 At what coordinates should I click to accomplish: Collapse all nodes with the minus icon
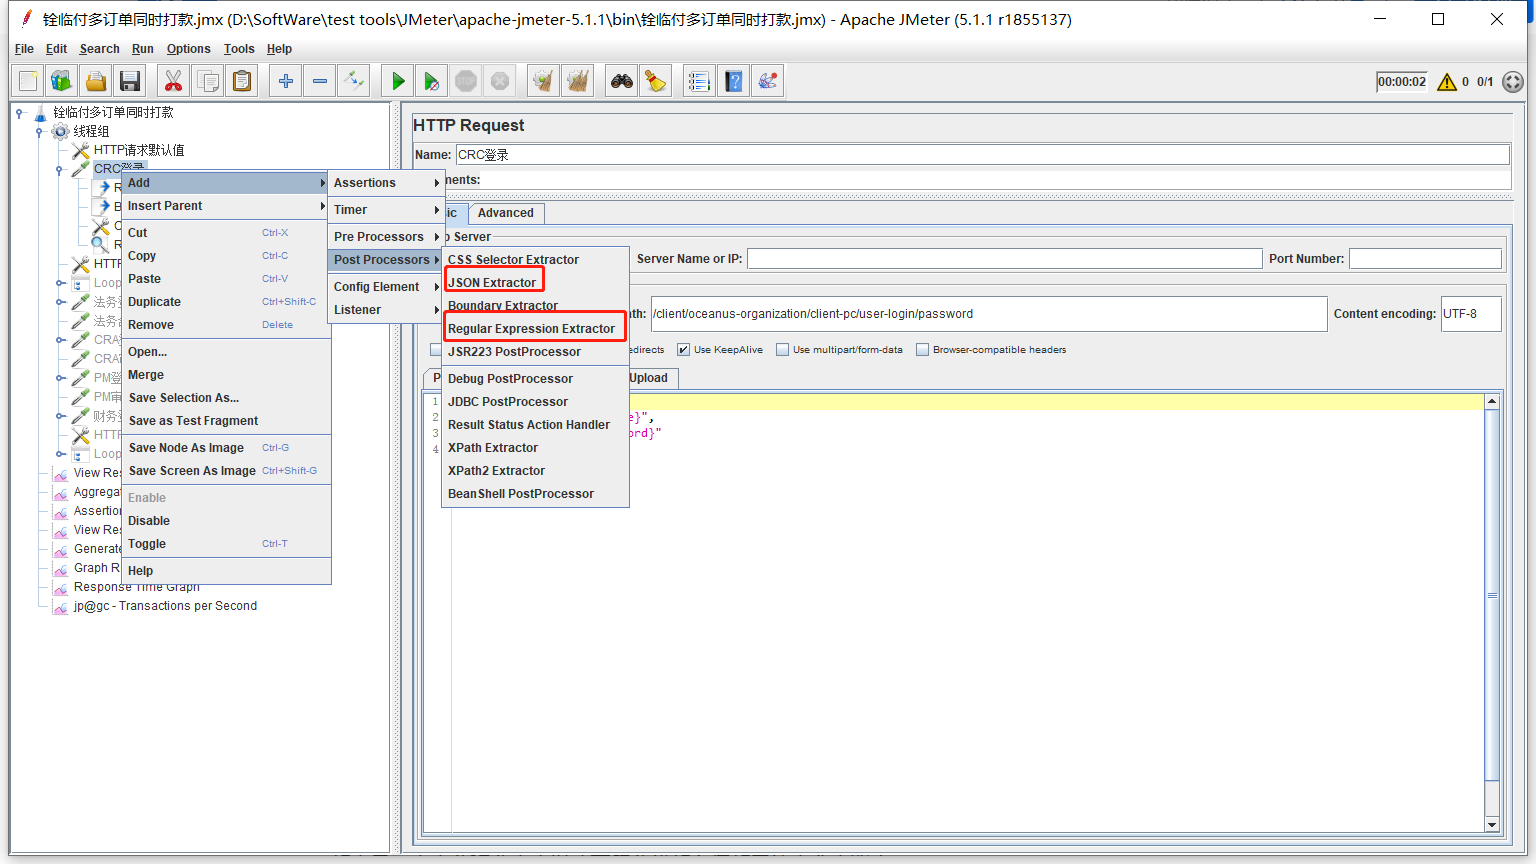(x=320, y=81)
